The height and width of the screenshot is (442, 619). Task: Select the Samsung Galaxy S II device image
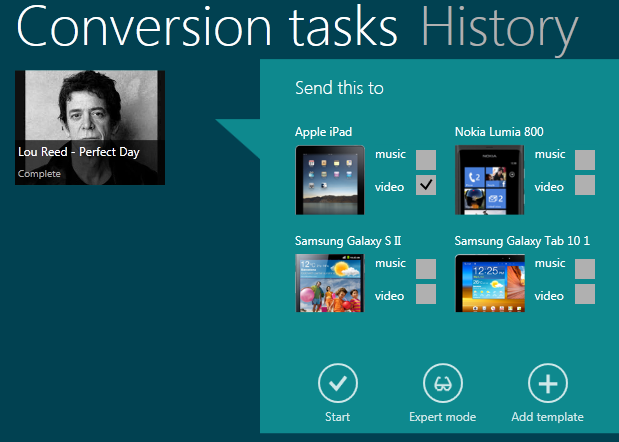(x=330, y=283)
